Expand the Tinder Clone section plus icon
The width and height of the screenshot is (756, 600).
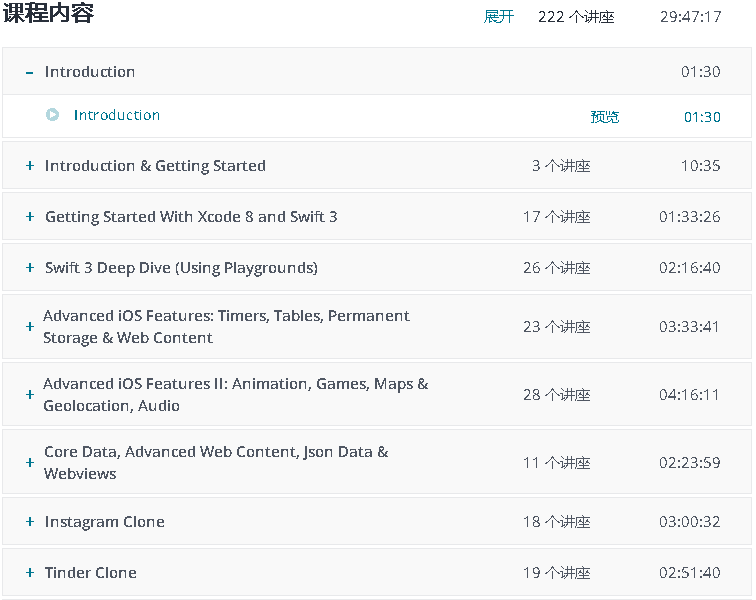coord(30,573)
